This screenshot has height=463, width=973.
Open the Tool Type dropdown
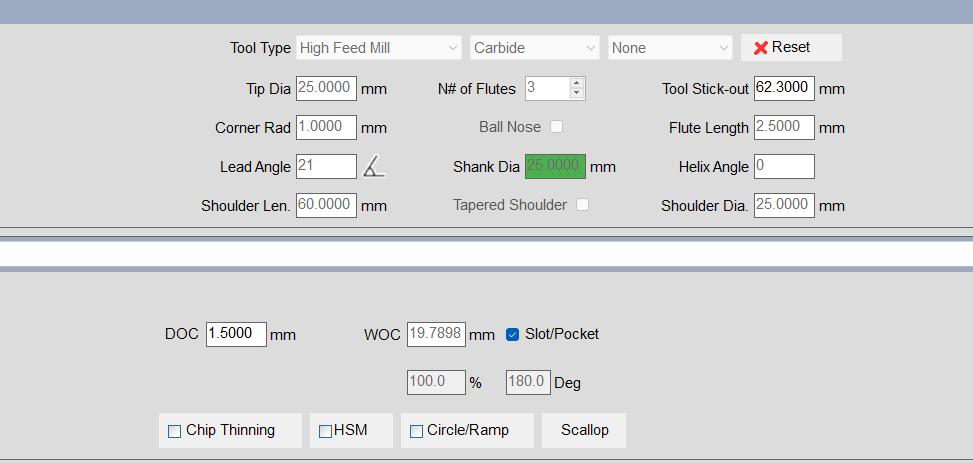click(378, 48)
